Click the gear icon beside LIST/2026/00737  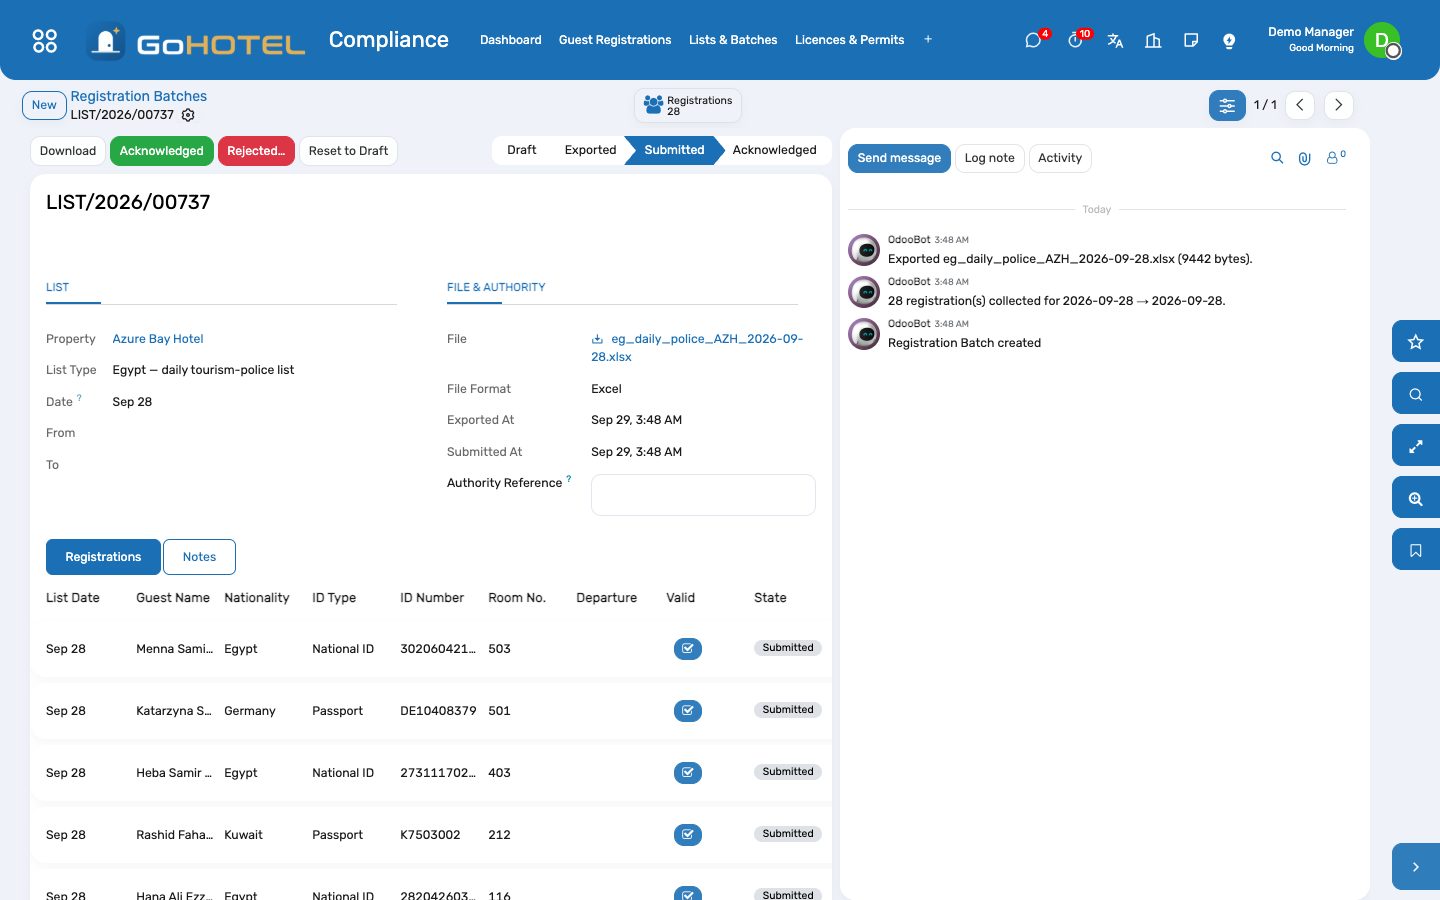[188, 115]
